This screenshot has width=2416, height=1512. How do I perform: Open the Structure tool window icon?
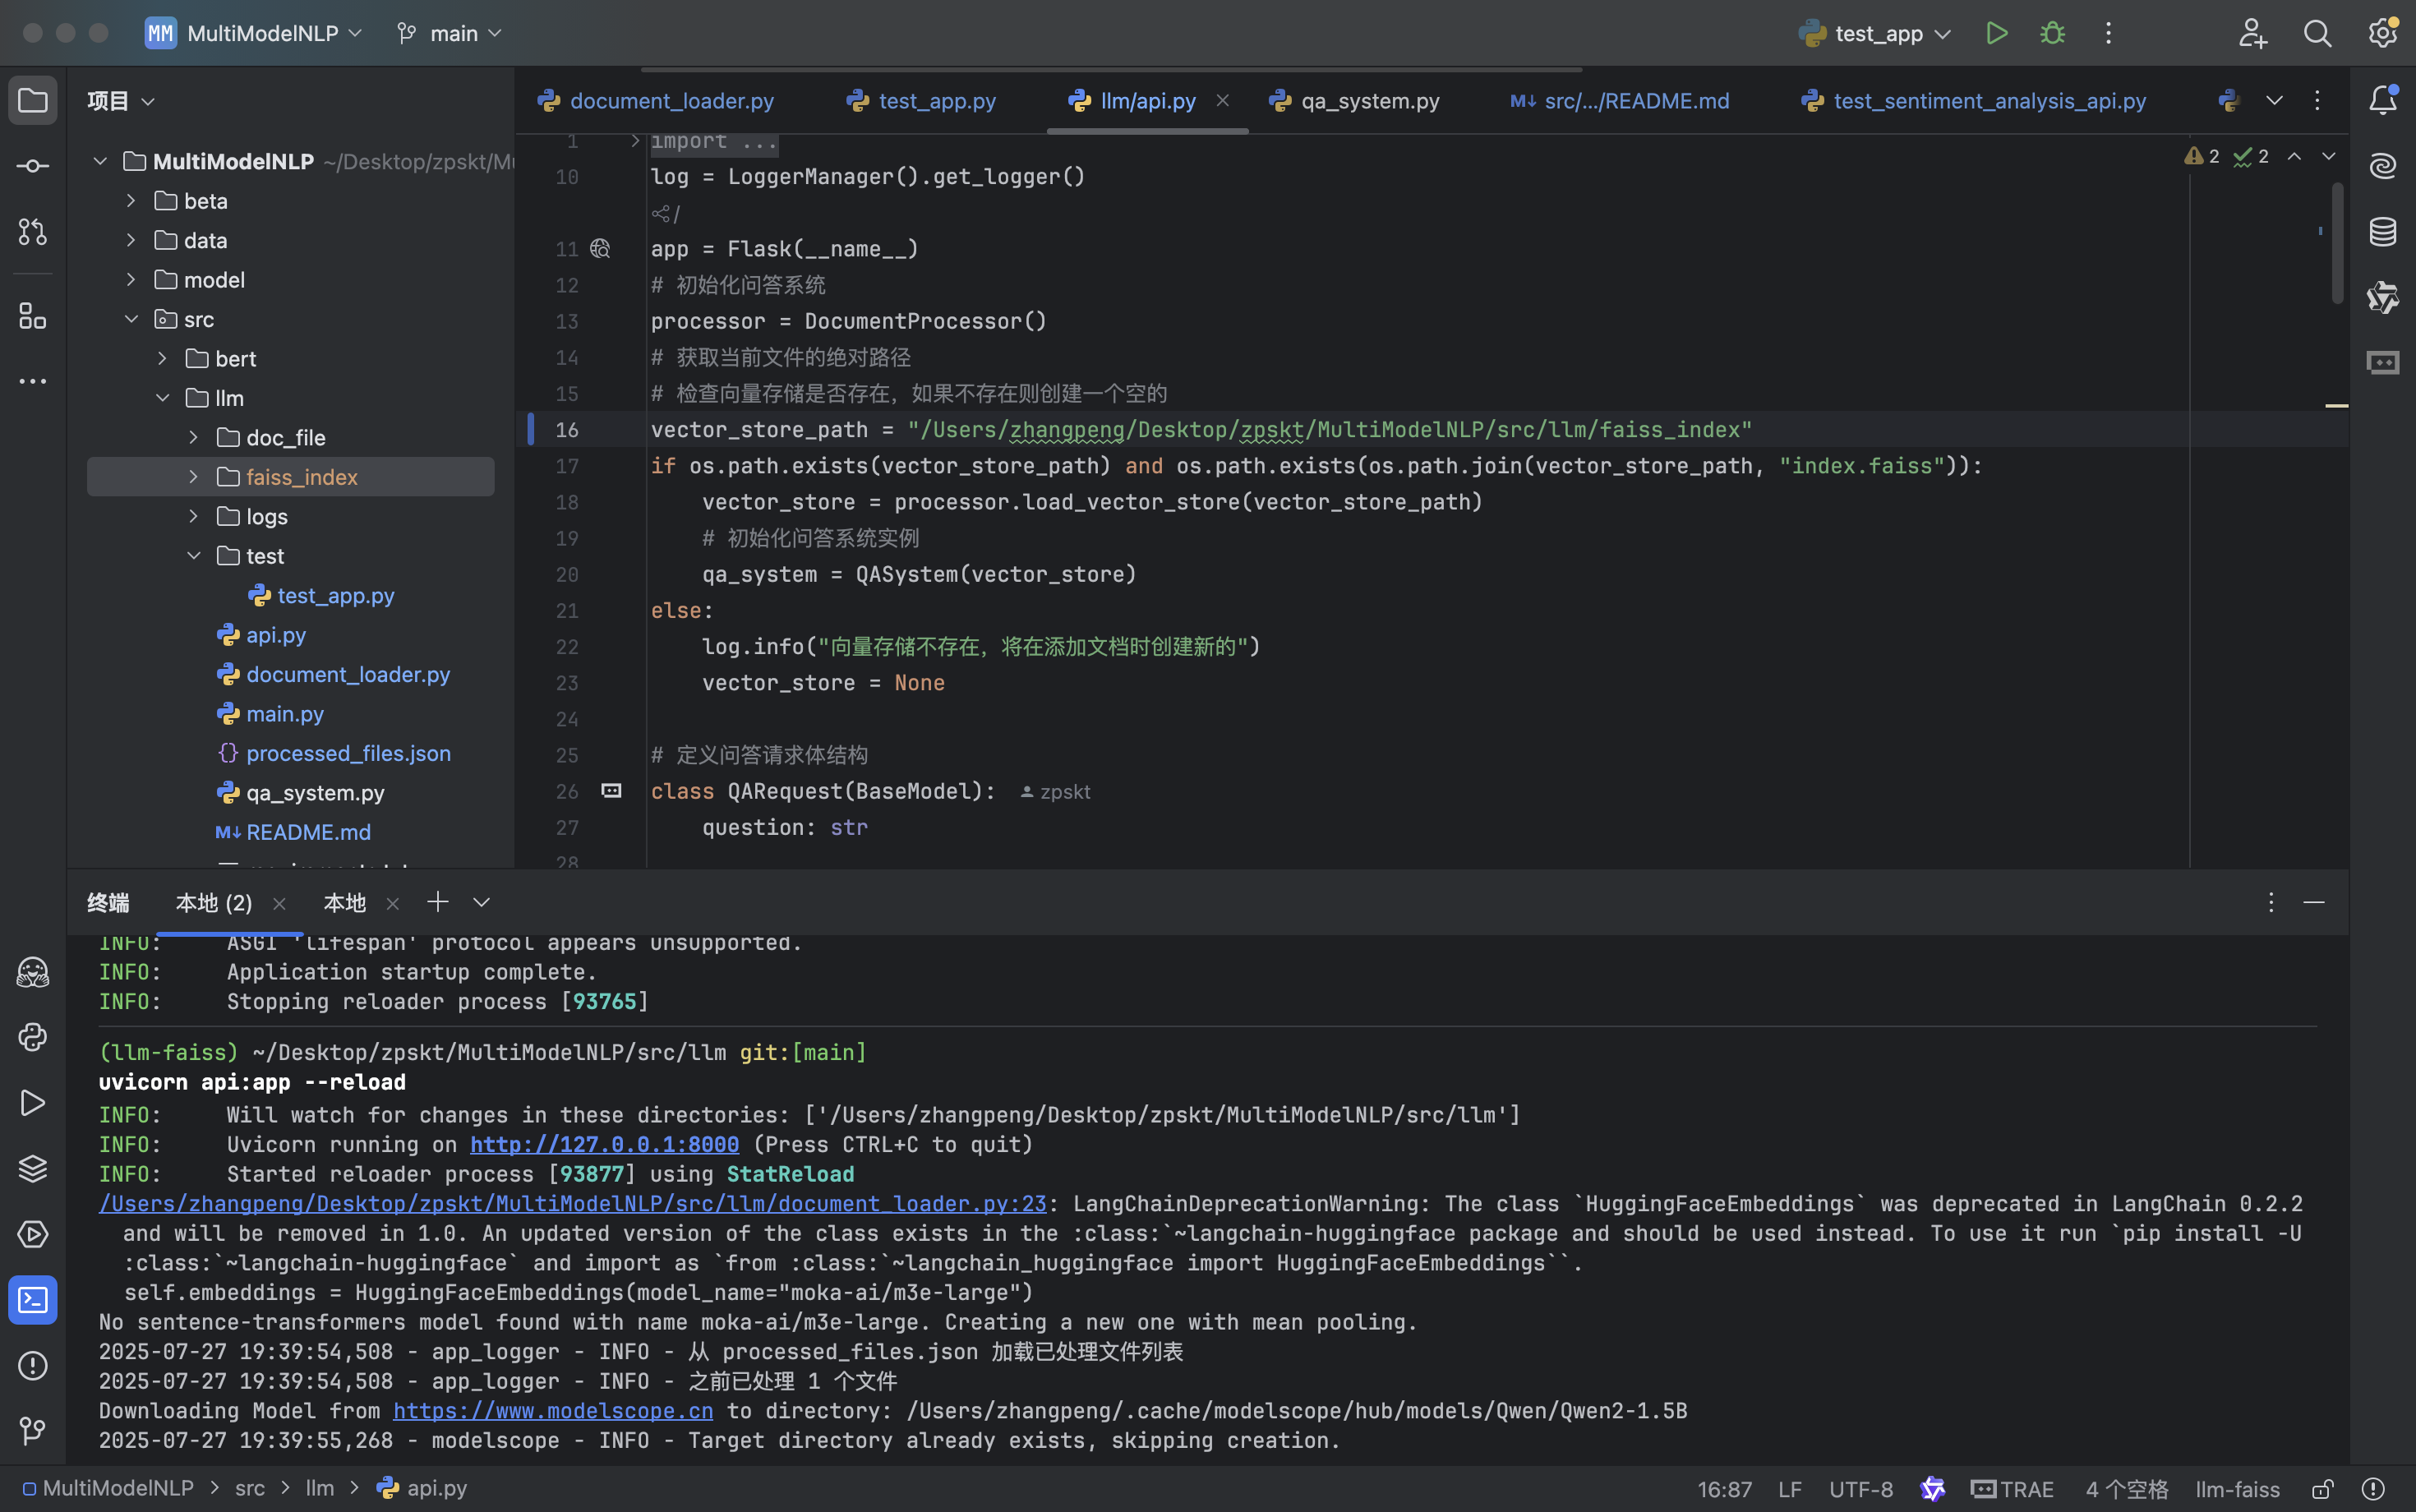pos(32,316)
